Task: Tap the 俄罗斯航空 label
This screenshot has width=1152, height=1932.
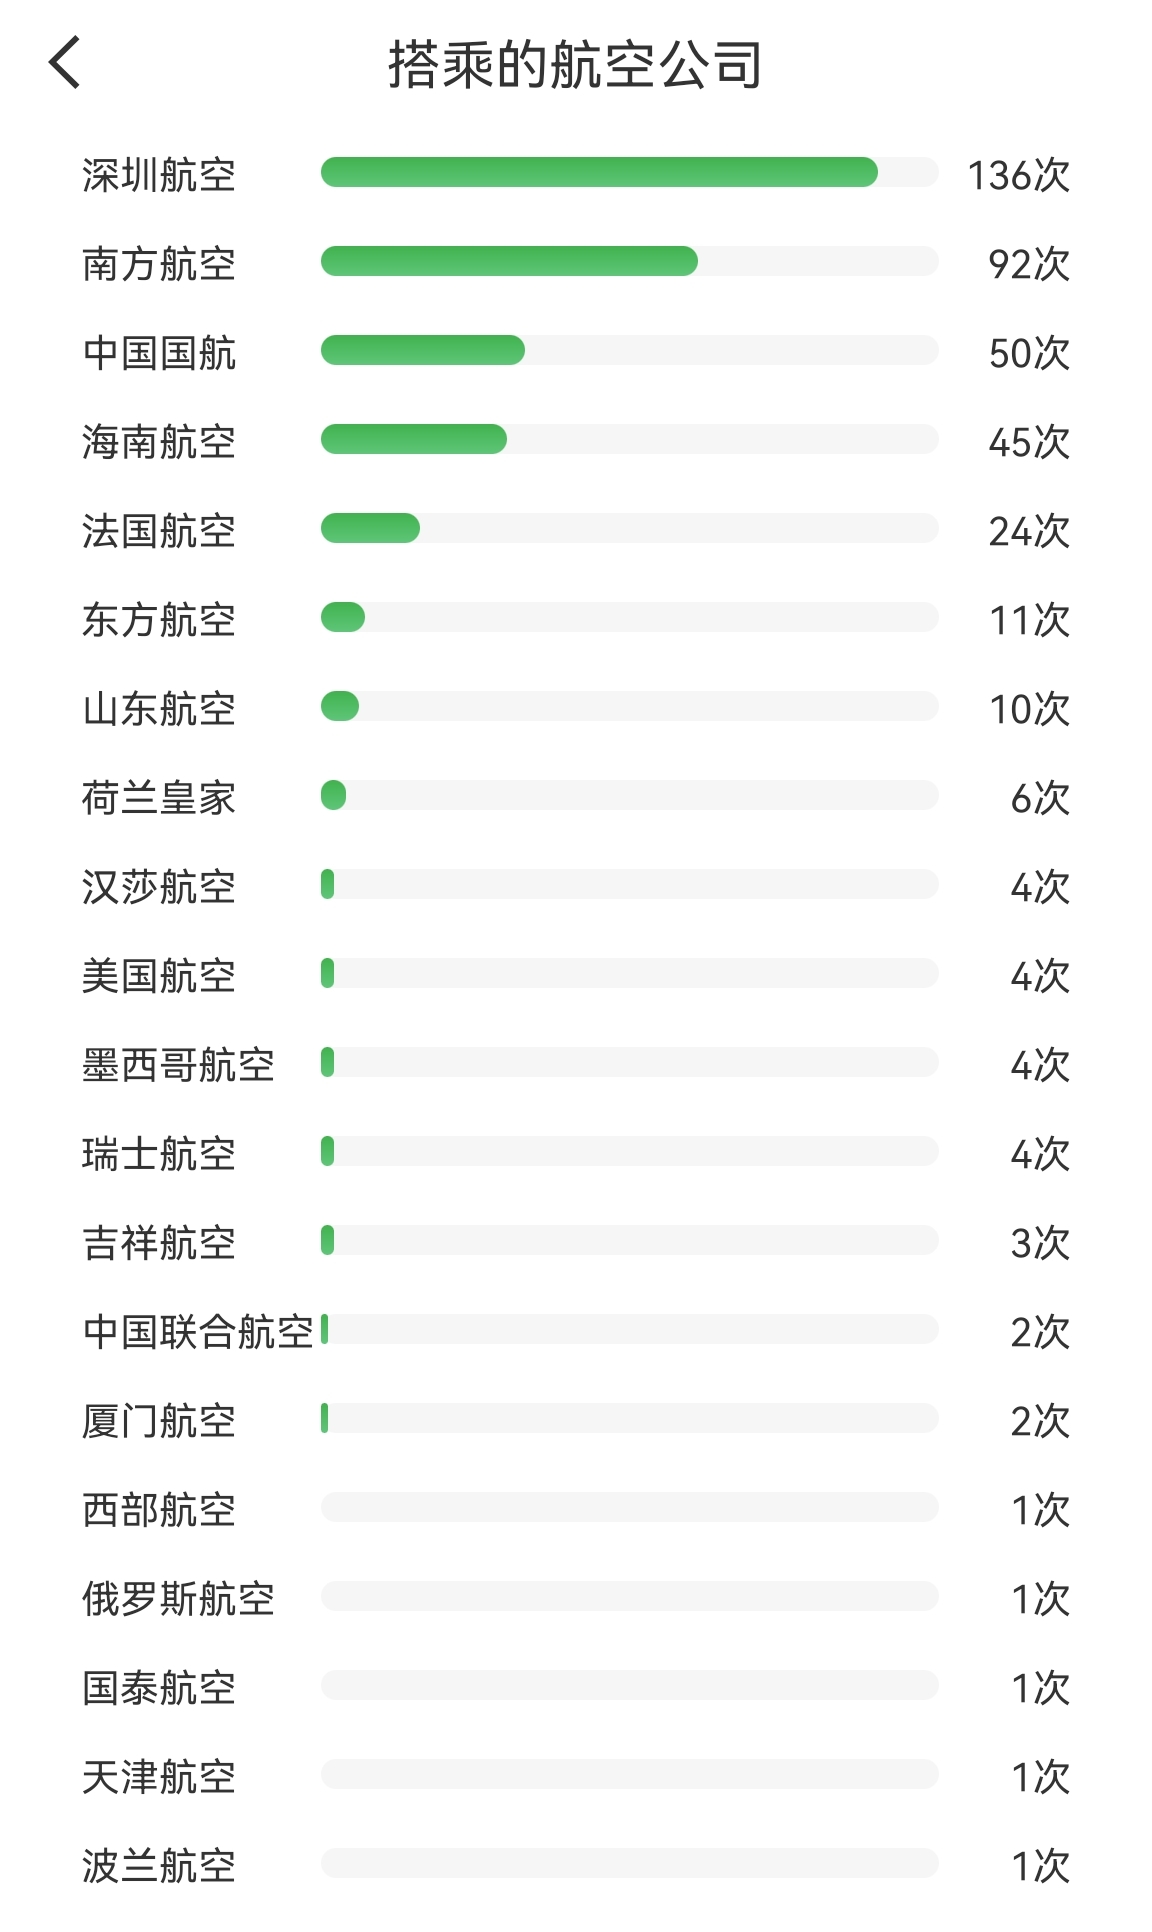Action: 178,1599
